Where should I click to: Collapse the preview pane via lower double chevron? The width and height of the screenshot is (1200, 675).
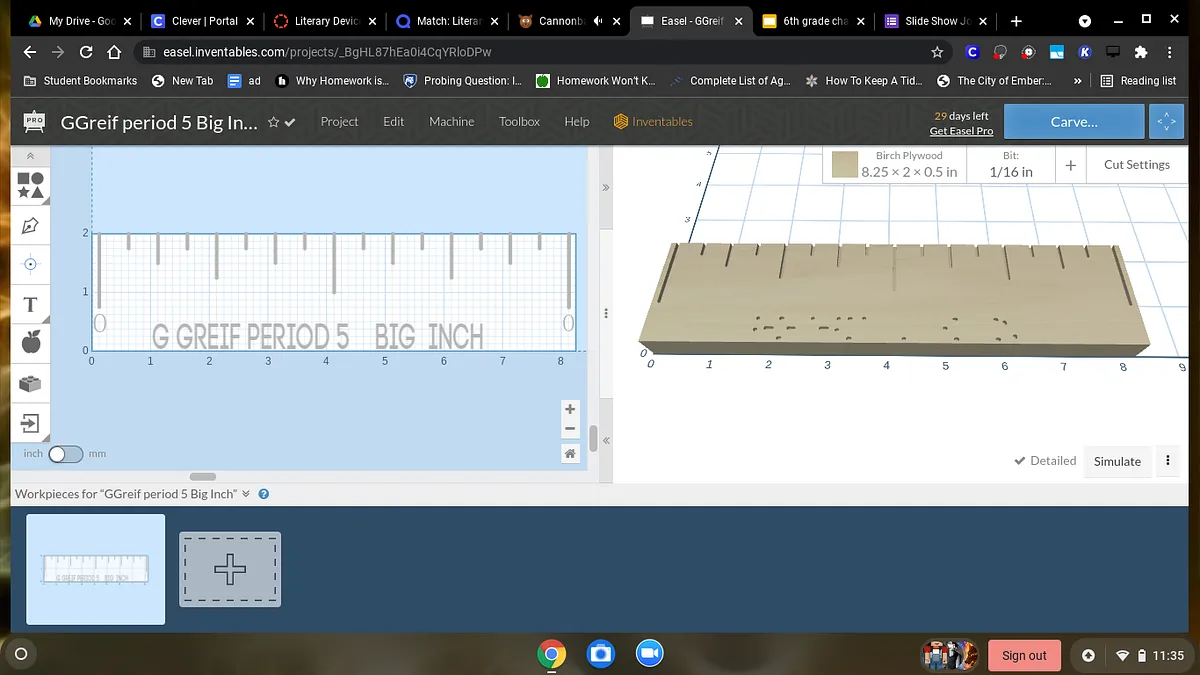click(x=605, y=440)
